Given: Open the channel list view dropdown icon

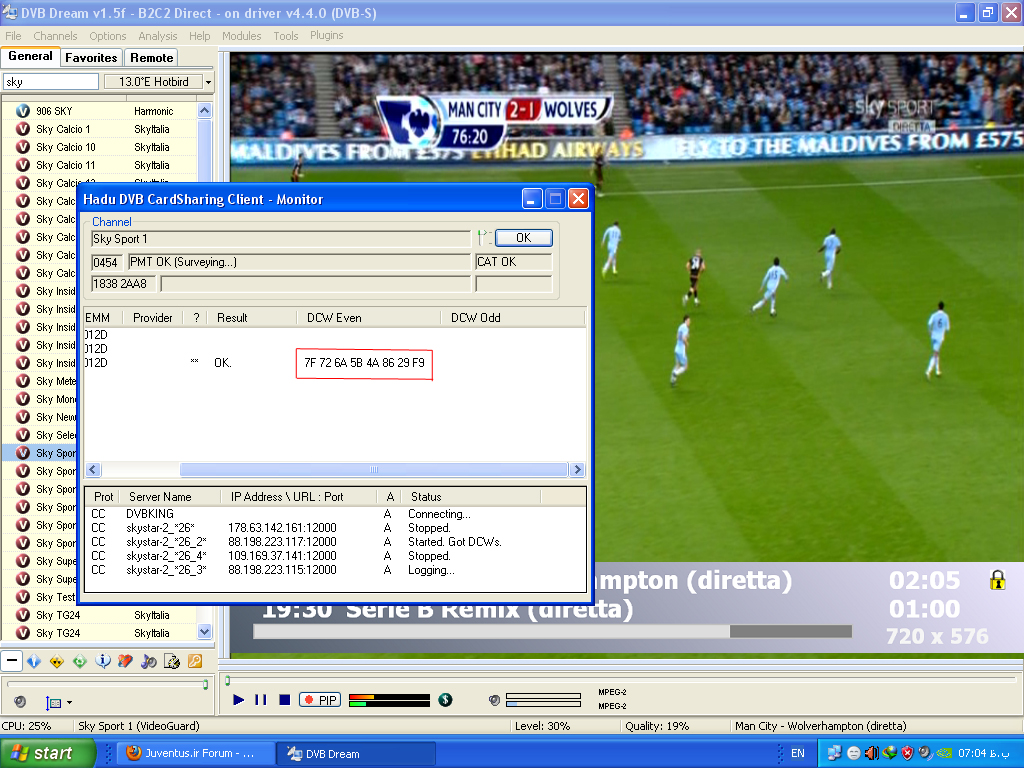Looking at the screenshot, I should click(58, 703).
